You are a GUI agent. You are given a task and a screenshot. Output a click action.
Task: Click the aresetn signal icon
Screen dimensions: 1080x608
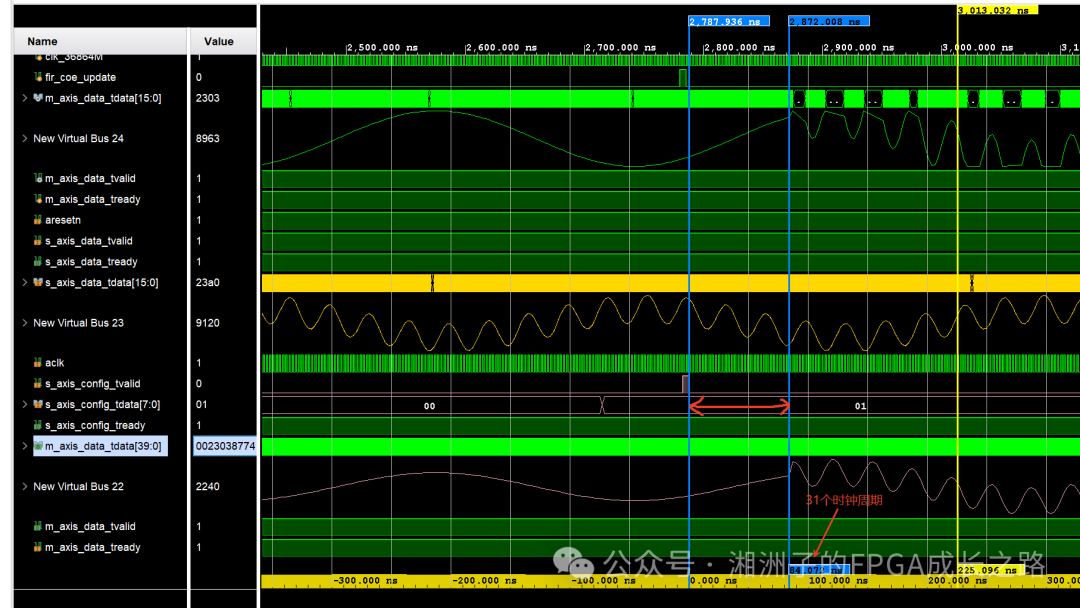click(x=38, y=220)
